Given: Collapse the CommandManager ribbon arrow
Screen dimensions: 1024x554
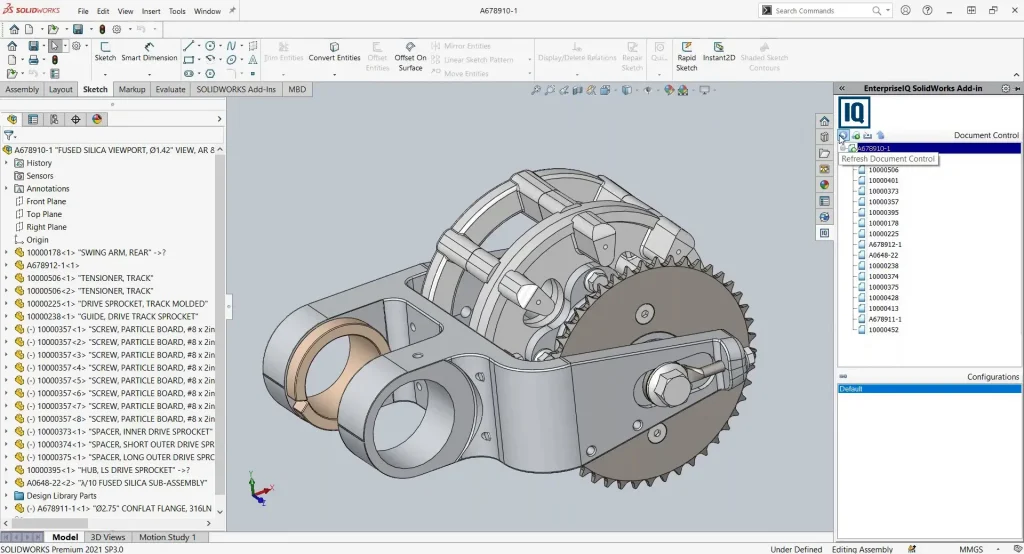Looking at the screenshot, I should tap(1016, 74).
